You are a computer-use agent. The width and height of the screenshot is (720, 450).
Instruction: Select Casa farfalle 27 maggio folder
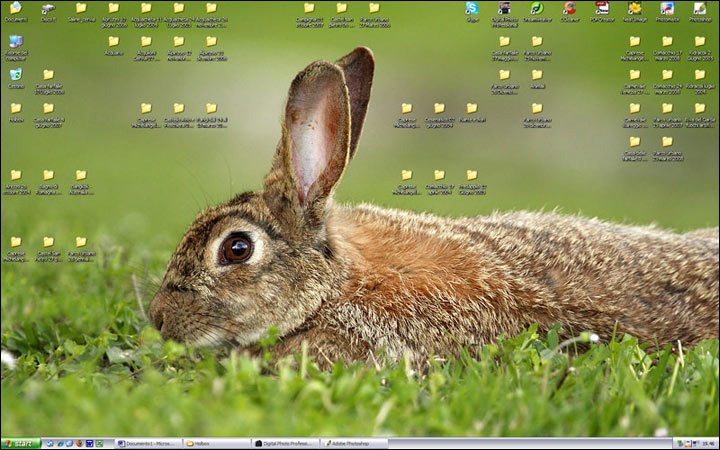(x=504, y=48)
